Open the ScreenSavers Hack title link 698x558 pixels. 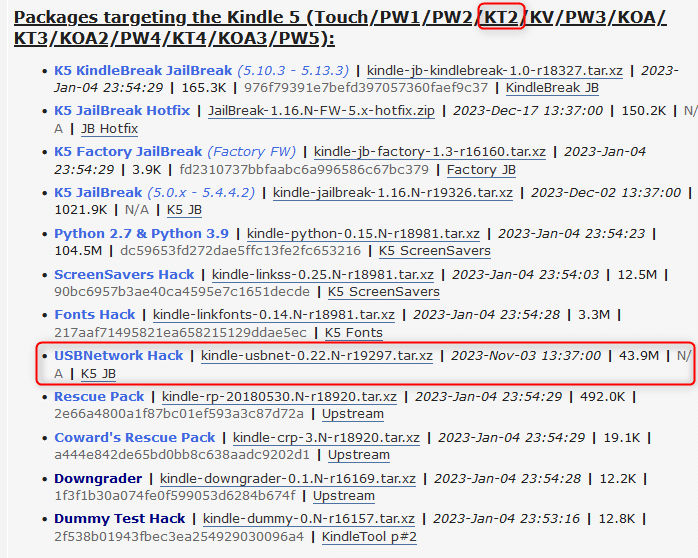[x=124, y=275]
